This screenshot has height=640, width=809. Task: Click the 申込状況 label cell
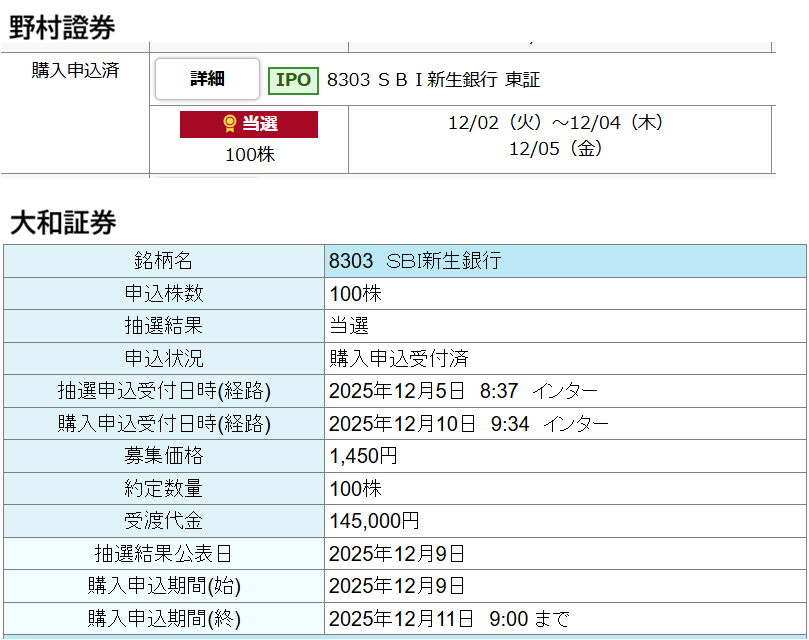pos(164,359)
